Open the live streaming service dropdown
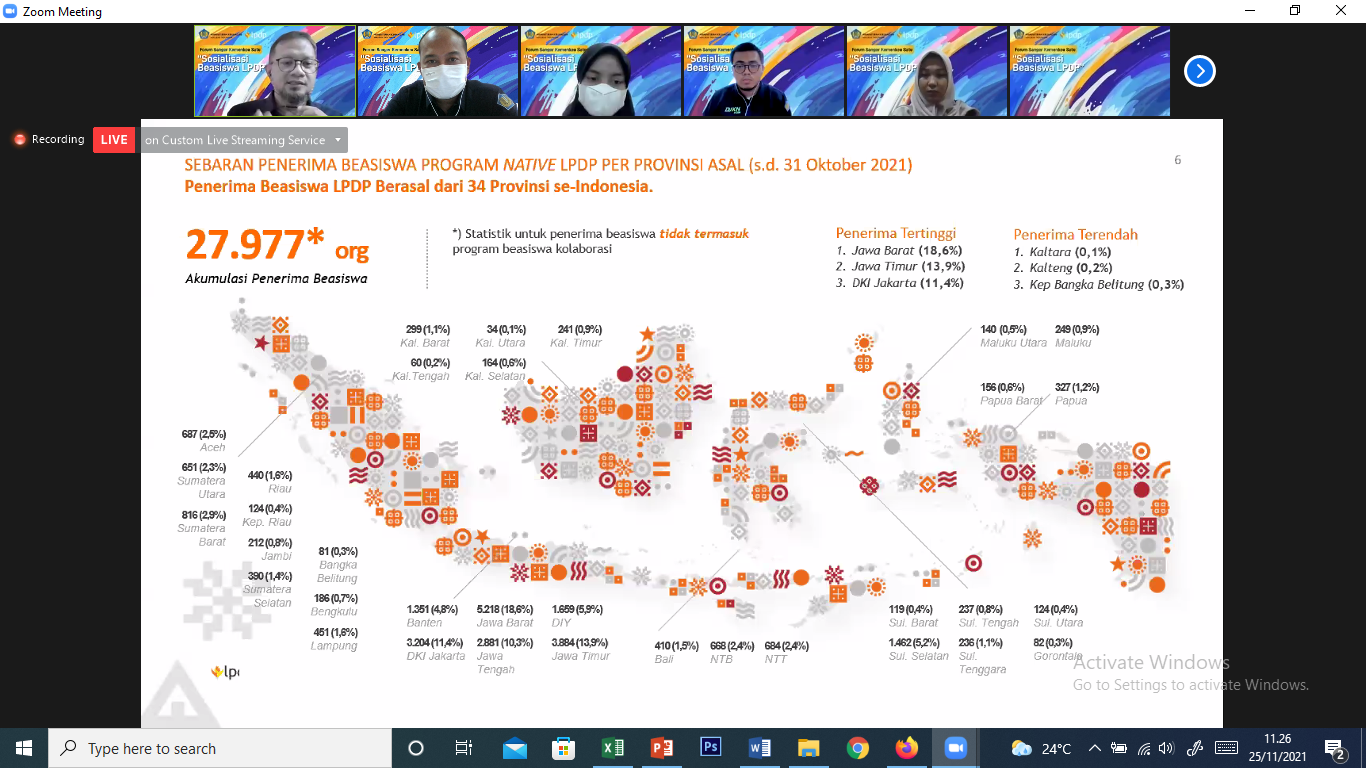 (x=244, y=140)
